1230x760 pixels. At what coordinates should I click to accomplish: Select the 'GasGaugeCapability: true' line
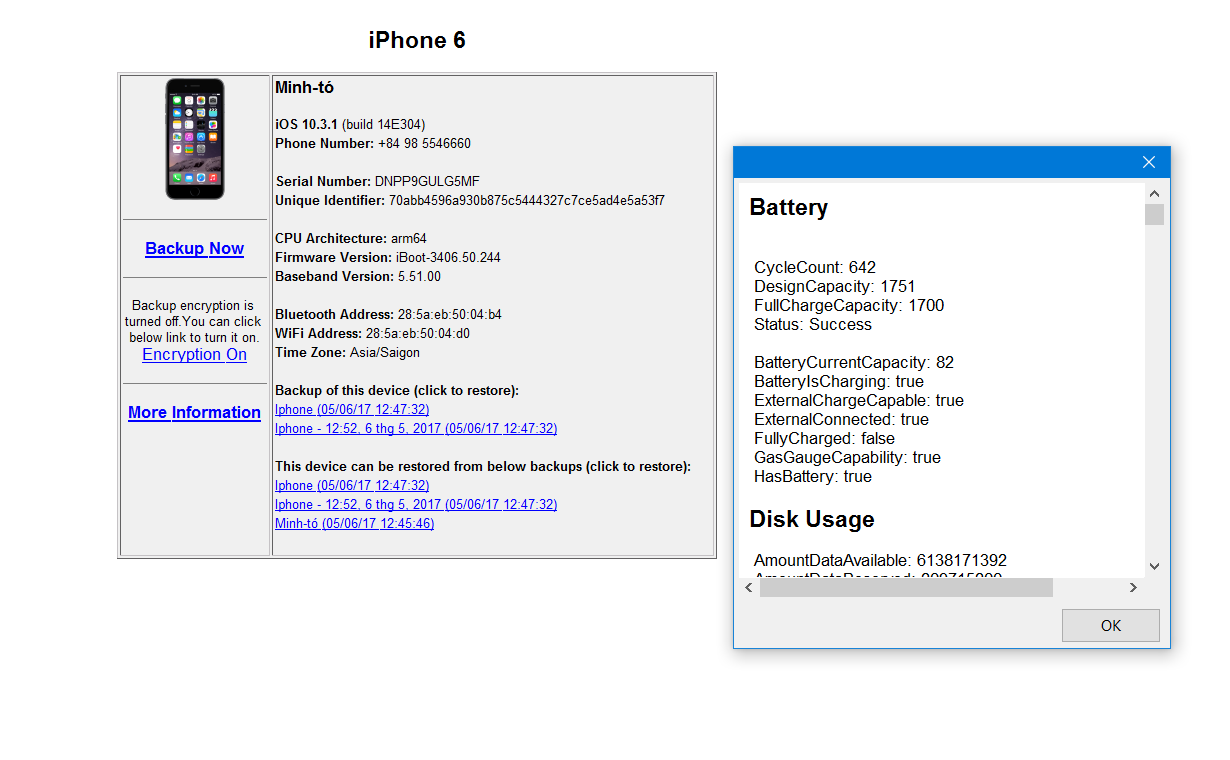(848, 457)
